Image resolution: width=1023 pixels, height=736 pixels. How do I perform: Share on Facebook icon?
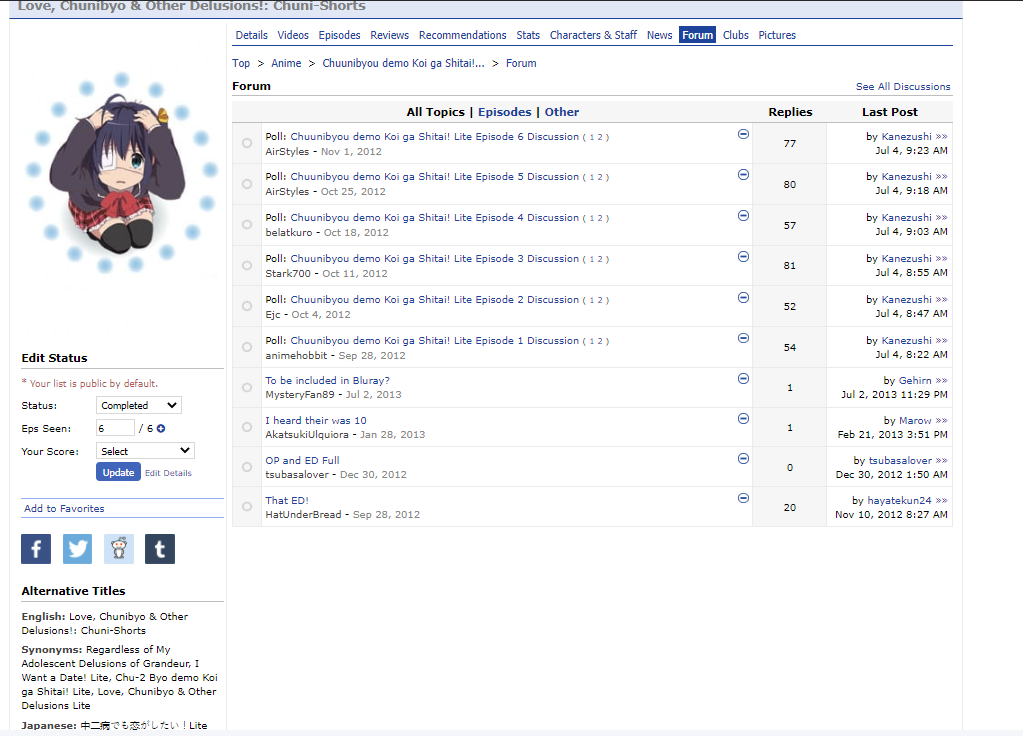[x=36, y=549]
